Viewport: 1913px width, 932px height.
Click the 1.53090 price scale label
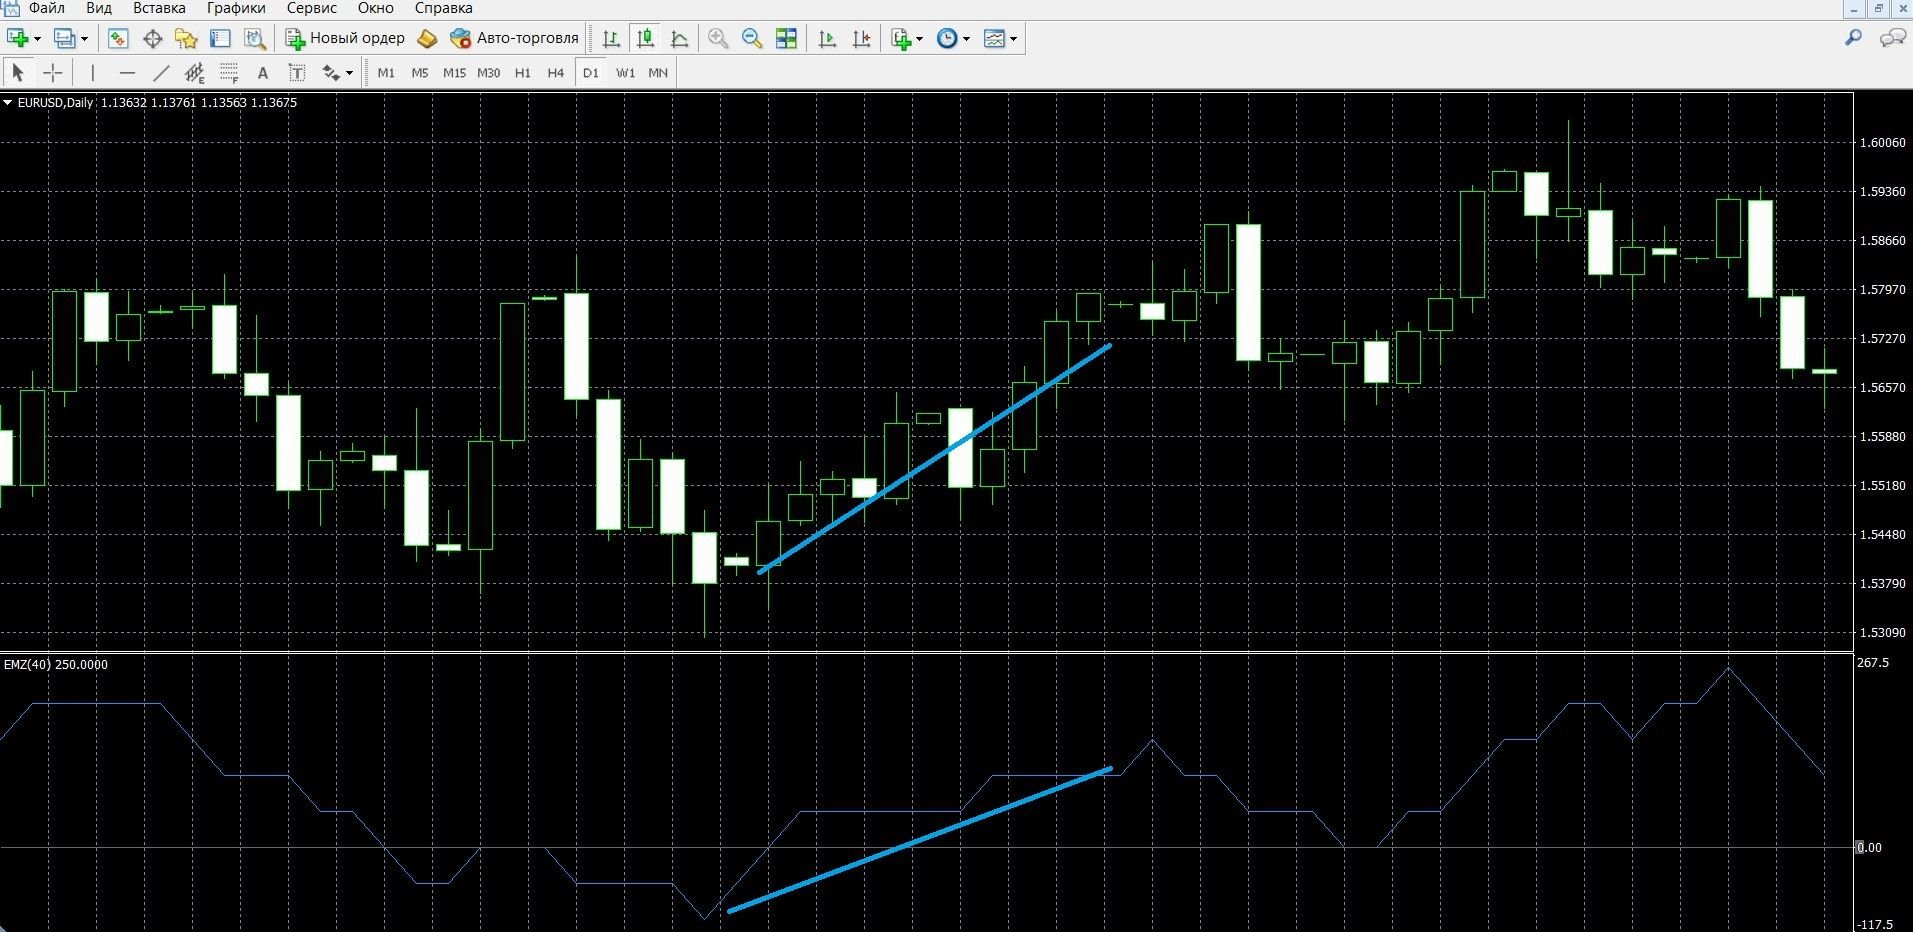[x=1881, y=632]
